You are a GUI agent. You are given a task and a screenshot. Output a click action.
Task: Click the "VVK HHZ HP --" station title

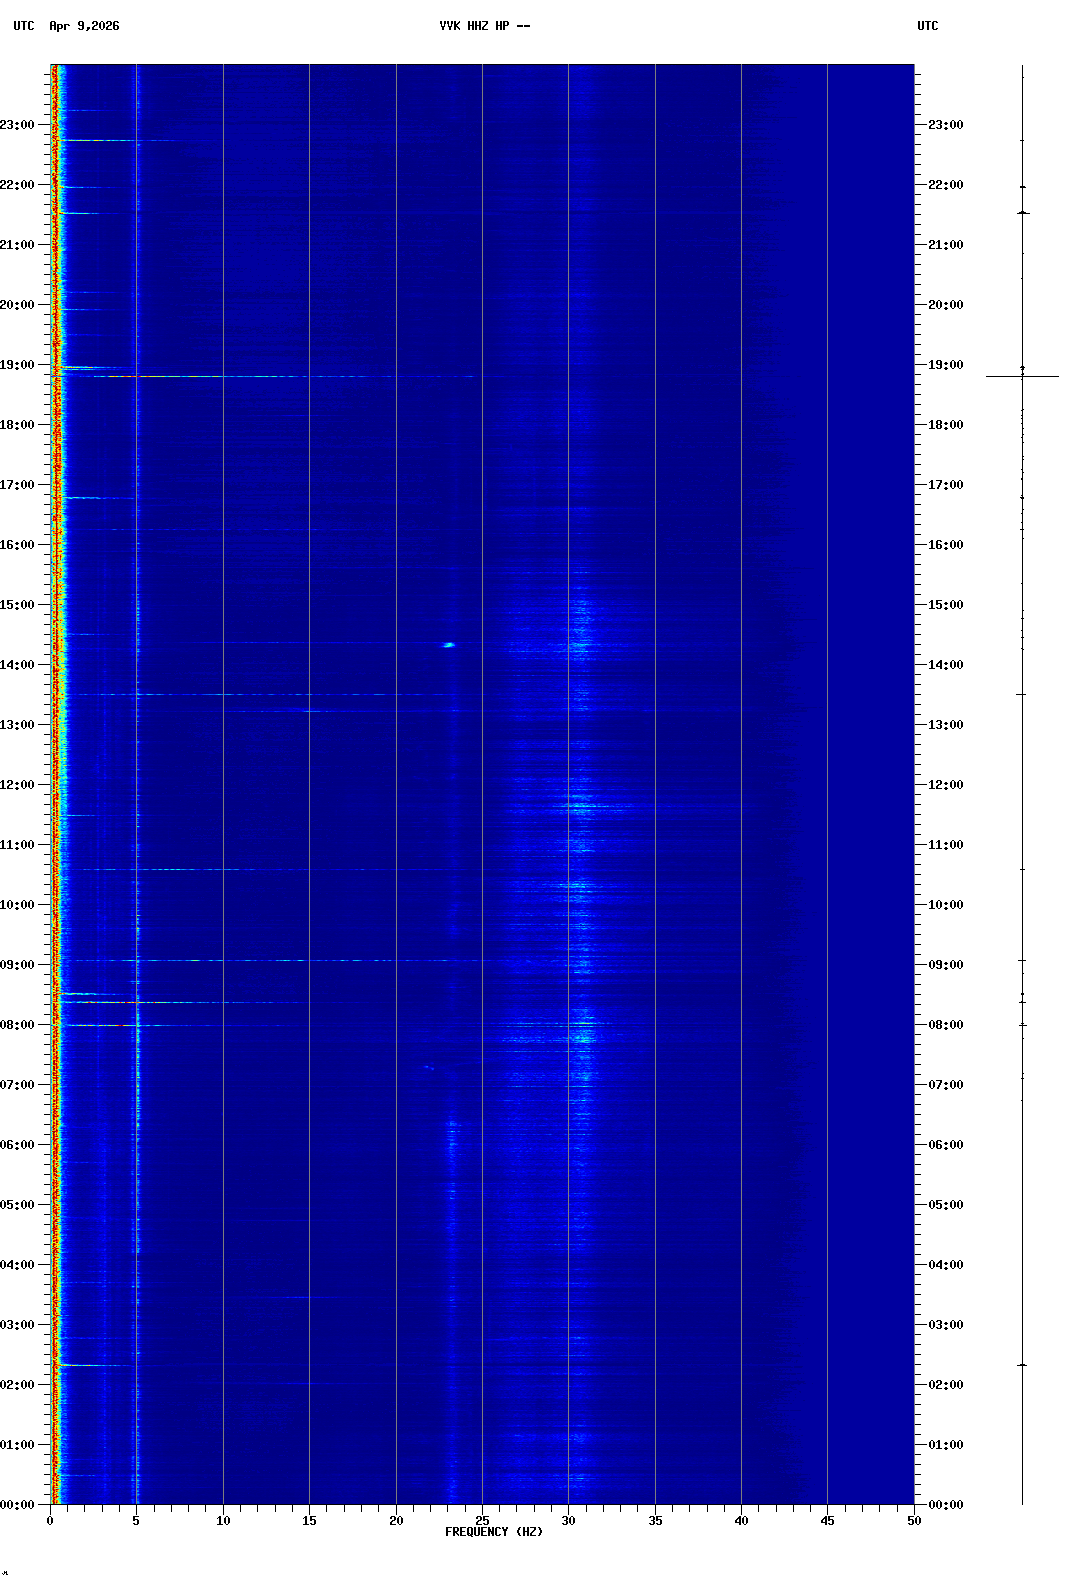[x=484, y=26]
